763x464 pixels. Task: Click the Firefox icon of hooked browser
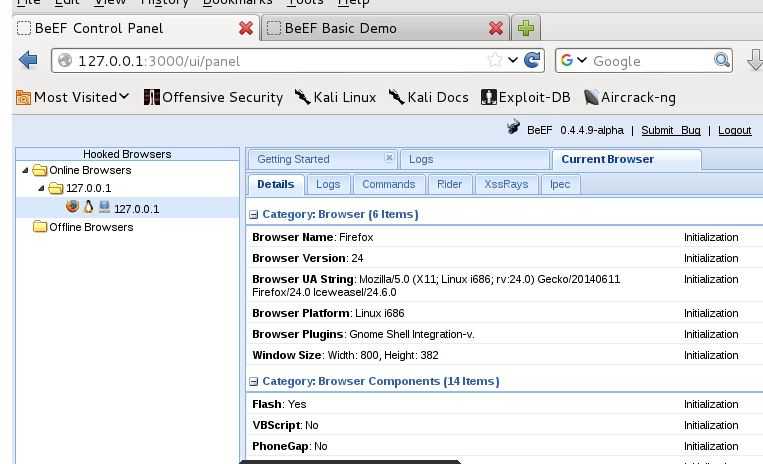click(72, 206)
